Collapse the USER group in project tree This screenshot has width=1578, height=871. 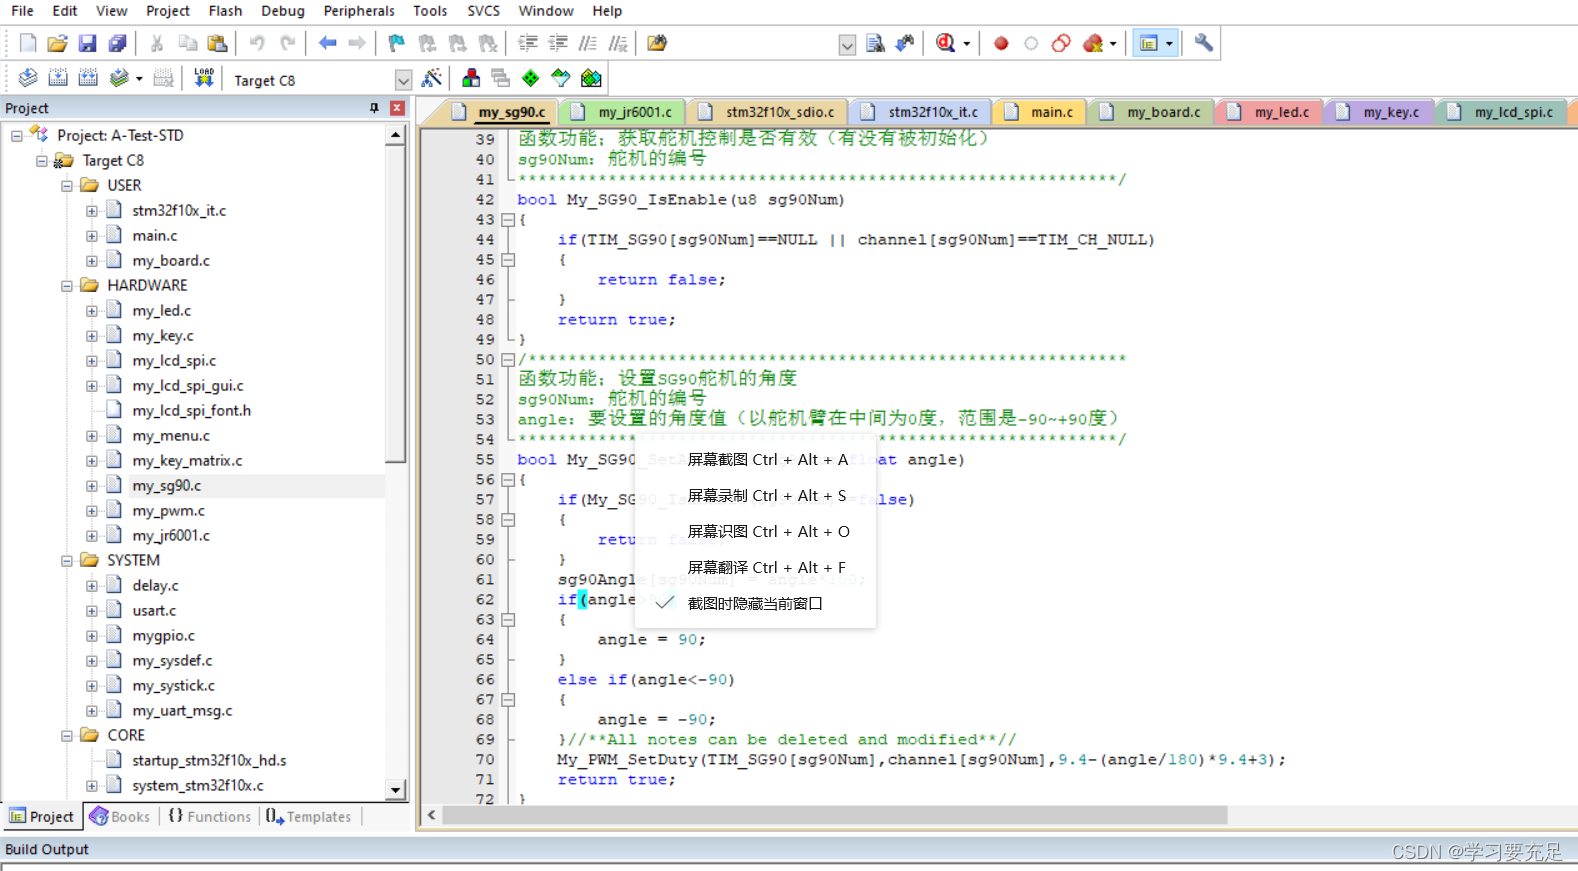[x=67, y=186]
